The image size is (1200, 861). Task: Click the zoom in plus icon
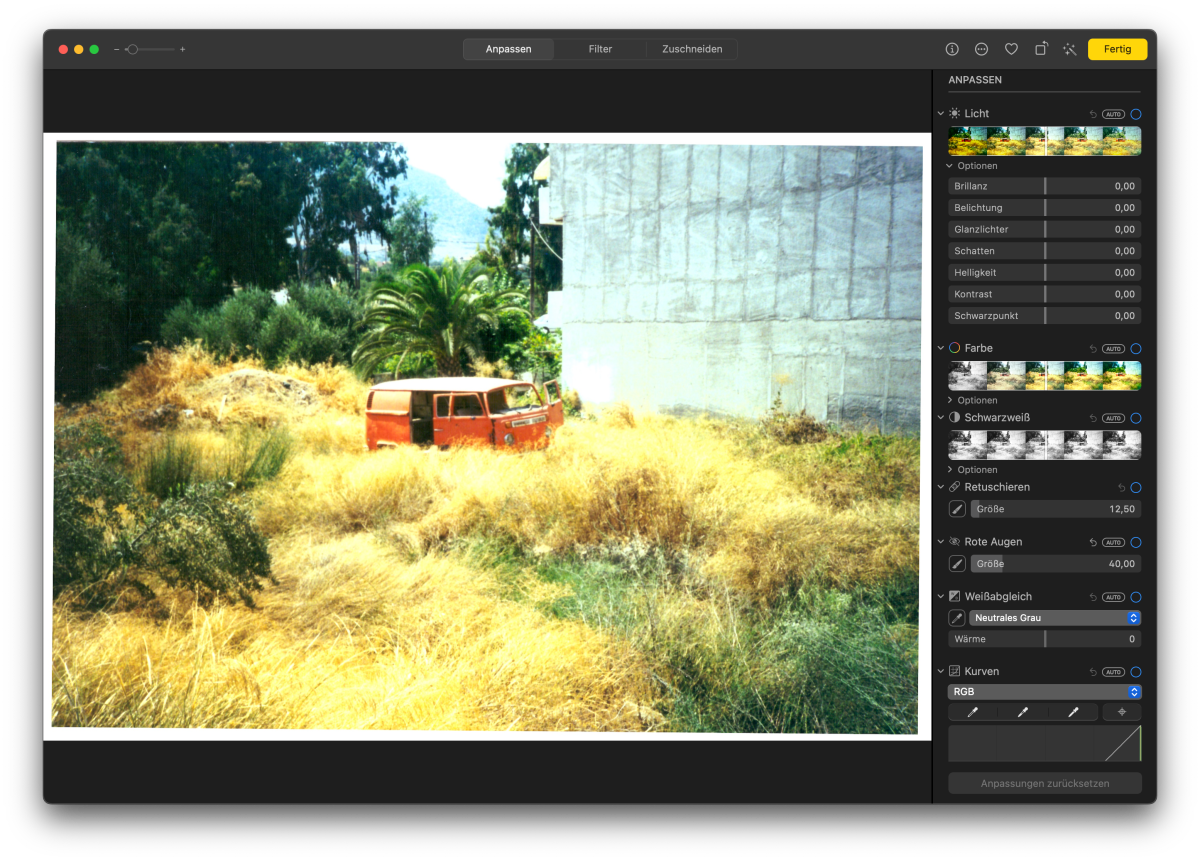coord(183,49)
